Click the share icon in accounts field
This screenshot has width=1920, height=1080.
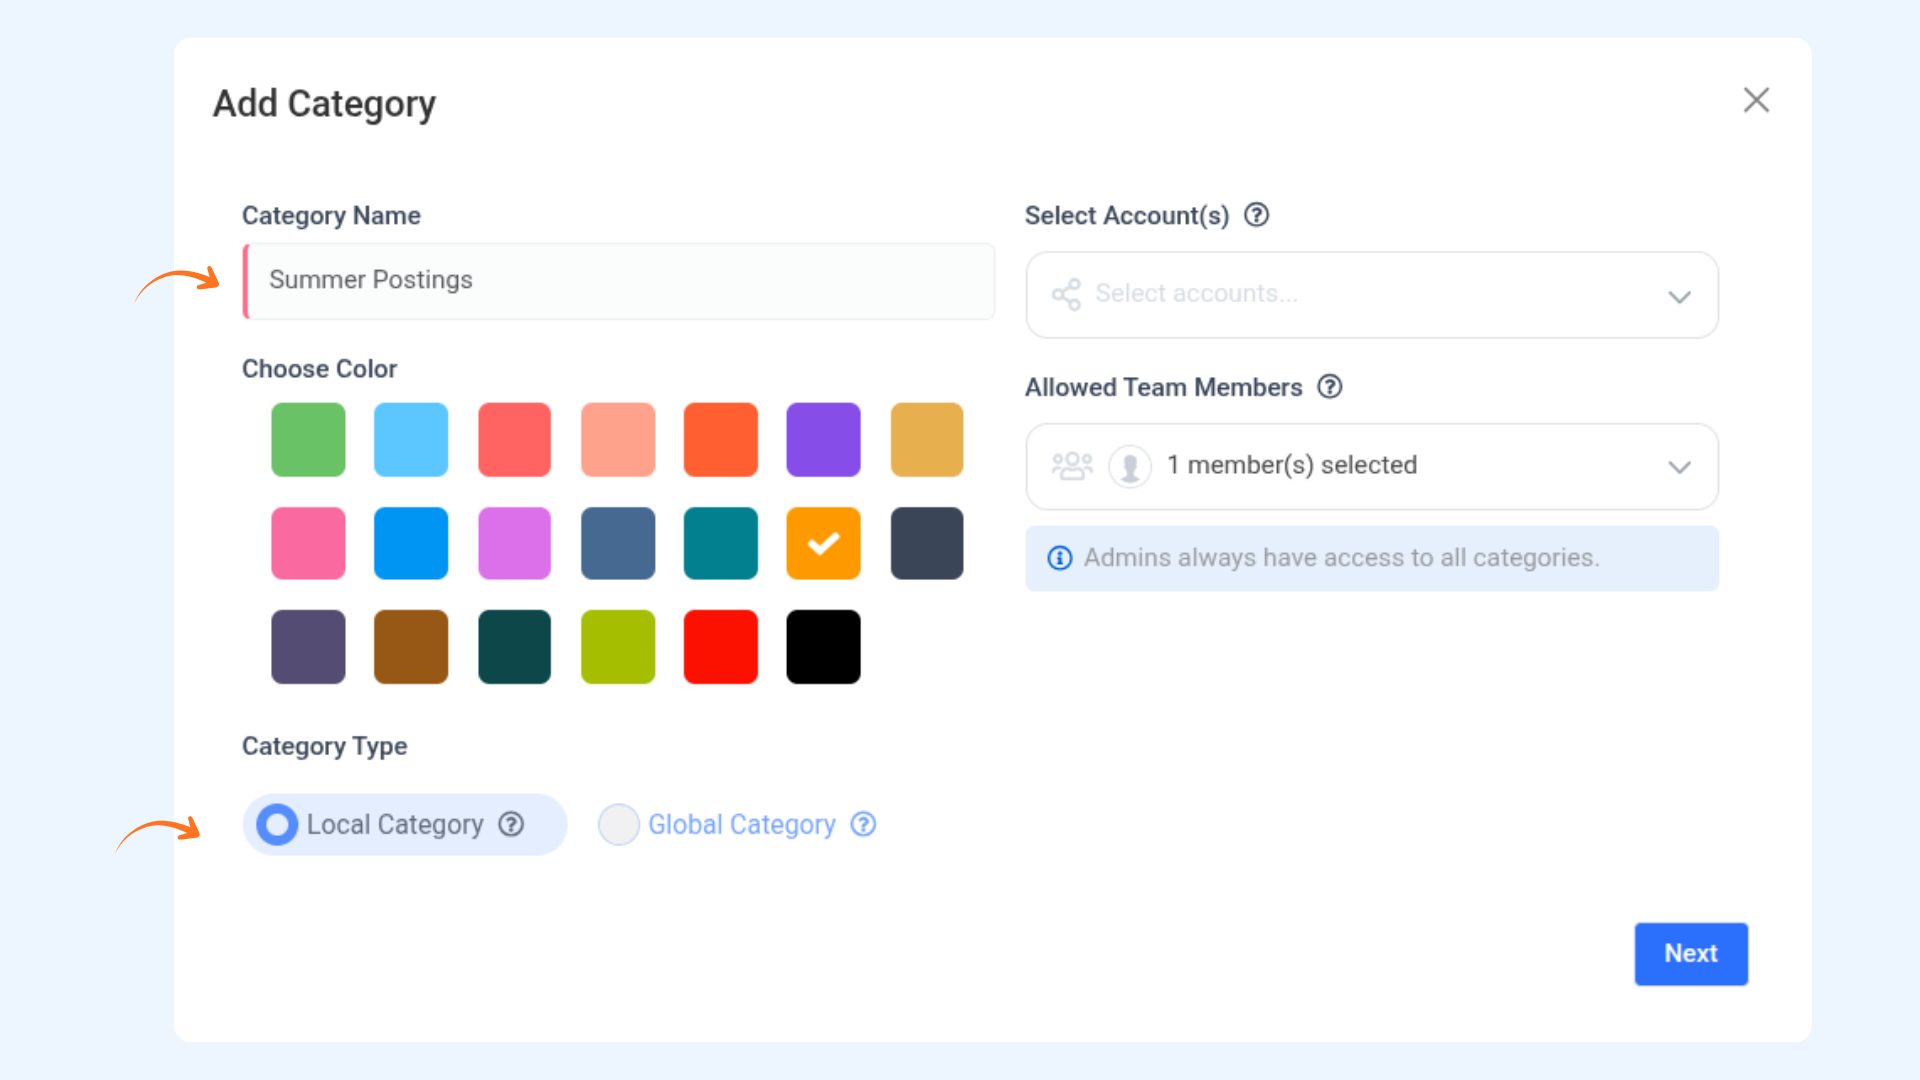(1066, 294)
